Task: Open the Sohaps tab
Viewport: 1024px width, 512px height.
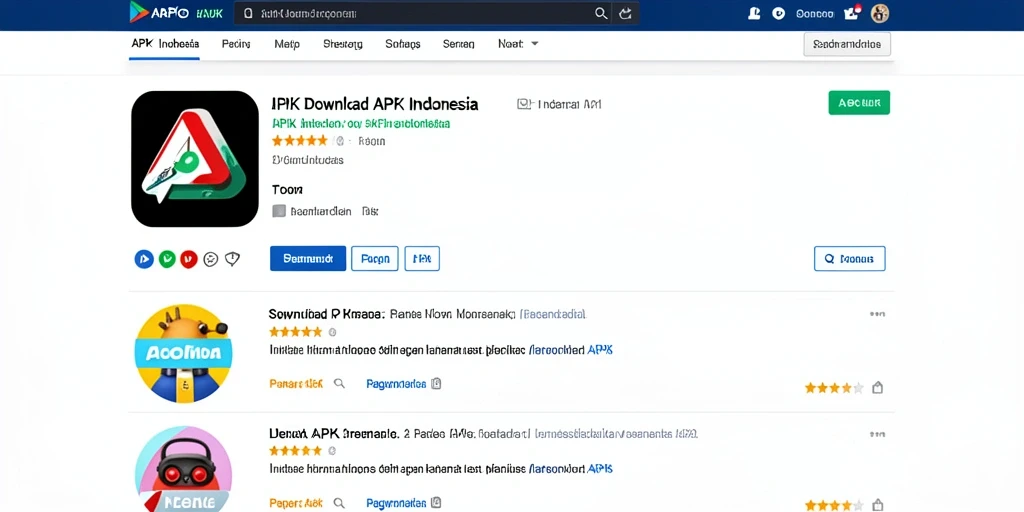Action: click(403, 44)
